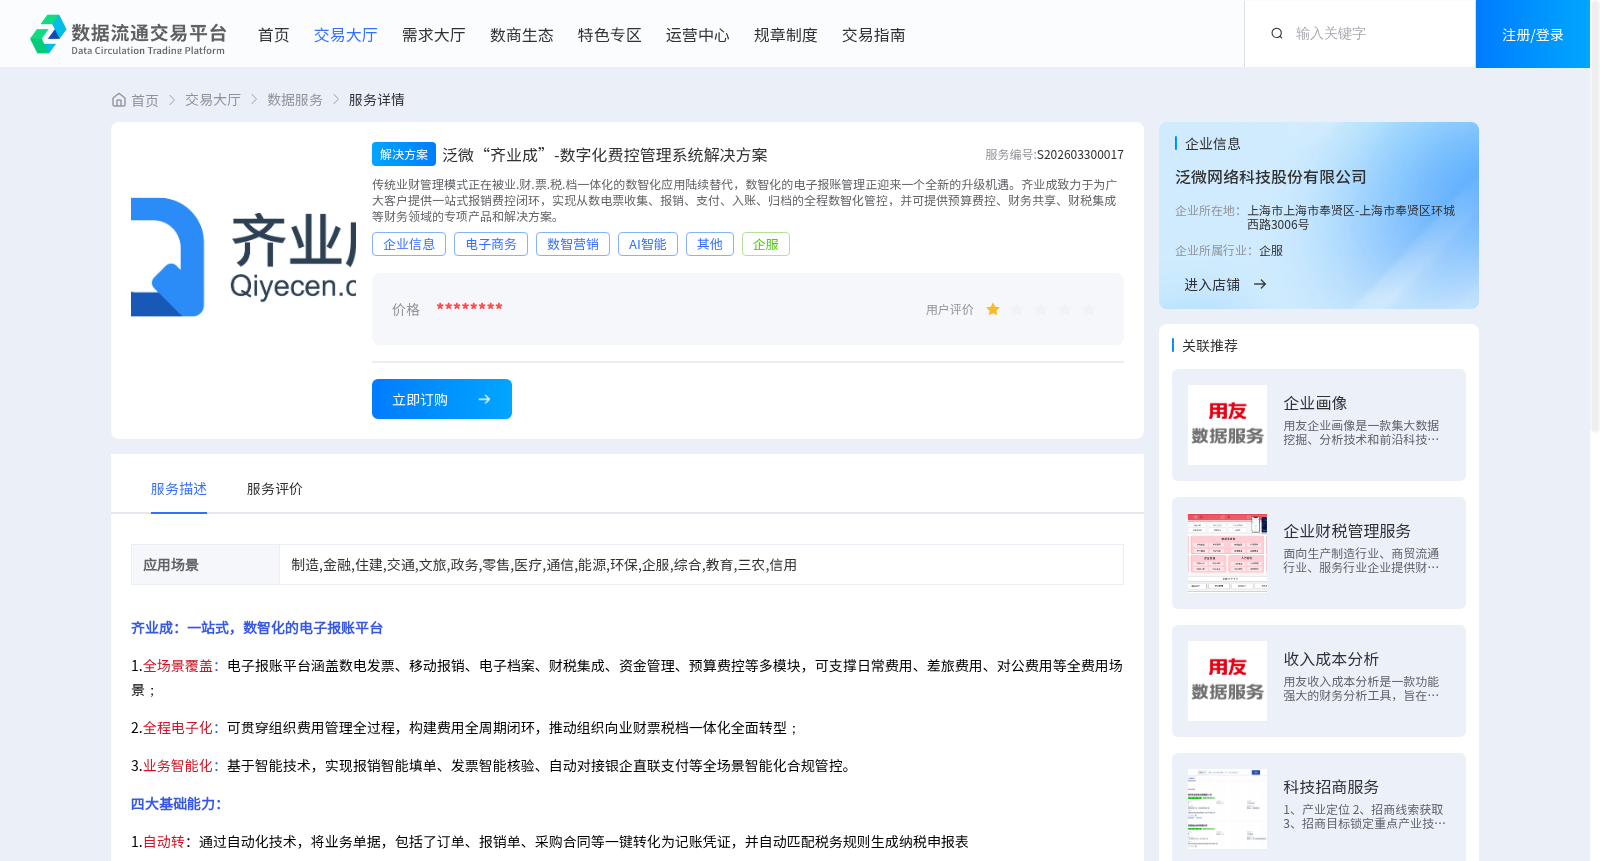Select the 电子商务 tag
Screen dimensions: 1600x861
point(491,244)
